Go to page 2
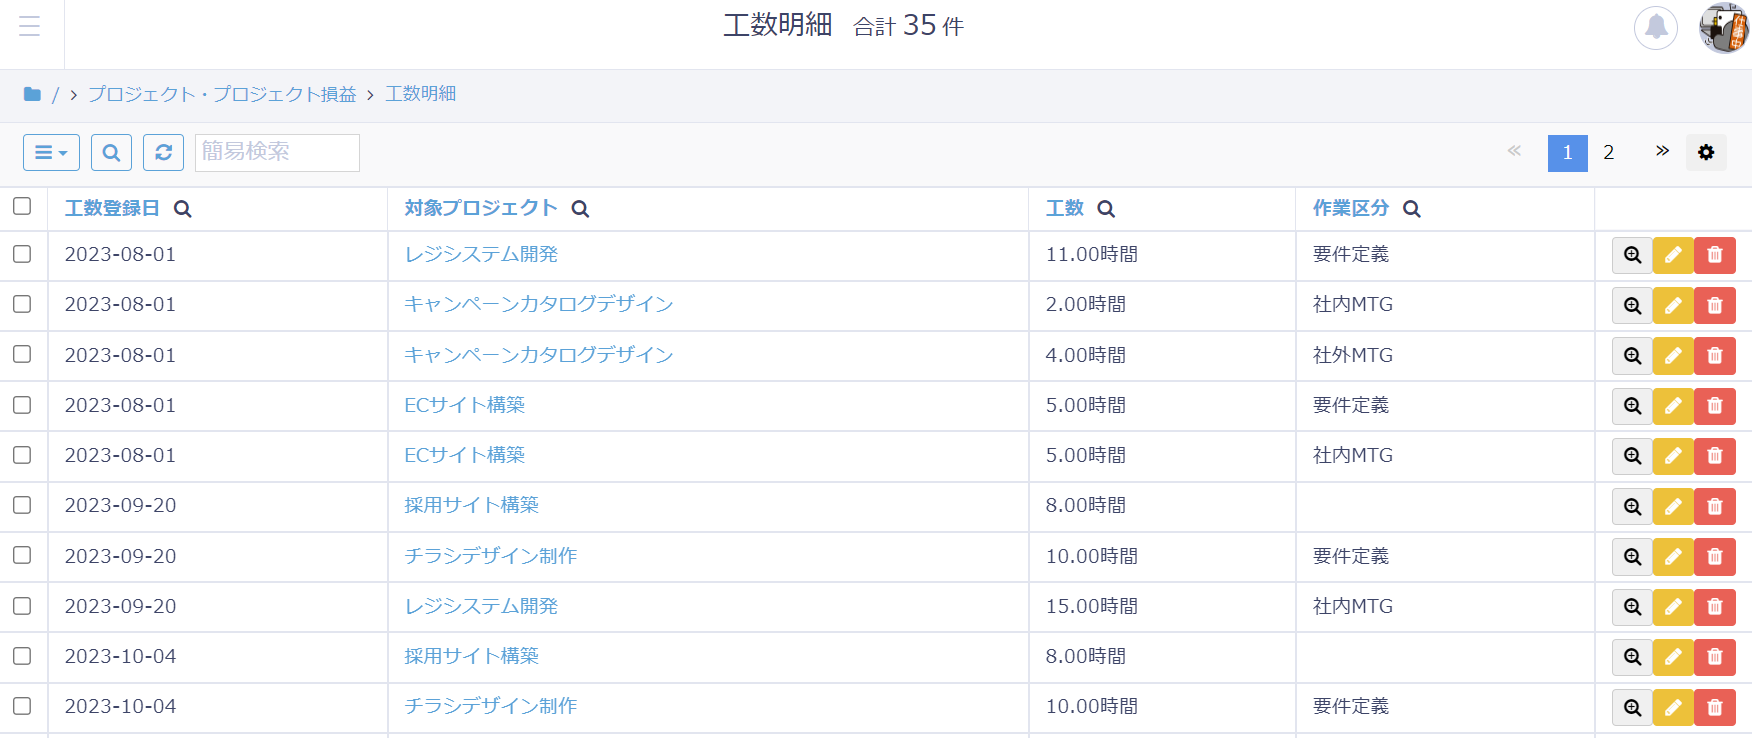The height and width of the screenshot is (738, 1752). [x=1608, y=153]
